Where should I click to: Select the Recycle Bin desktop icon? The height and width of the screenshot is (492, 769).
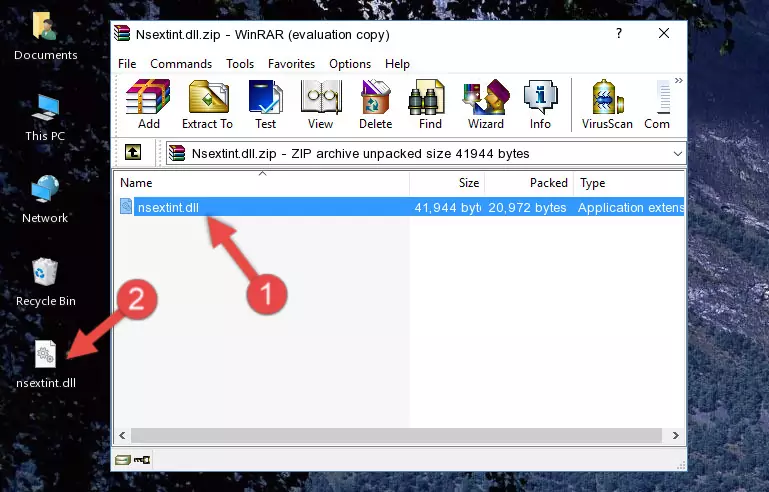point(46,282)
